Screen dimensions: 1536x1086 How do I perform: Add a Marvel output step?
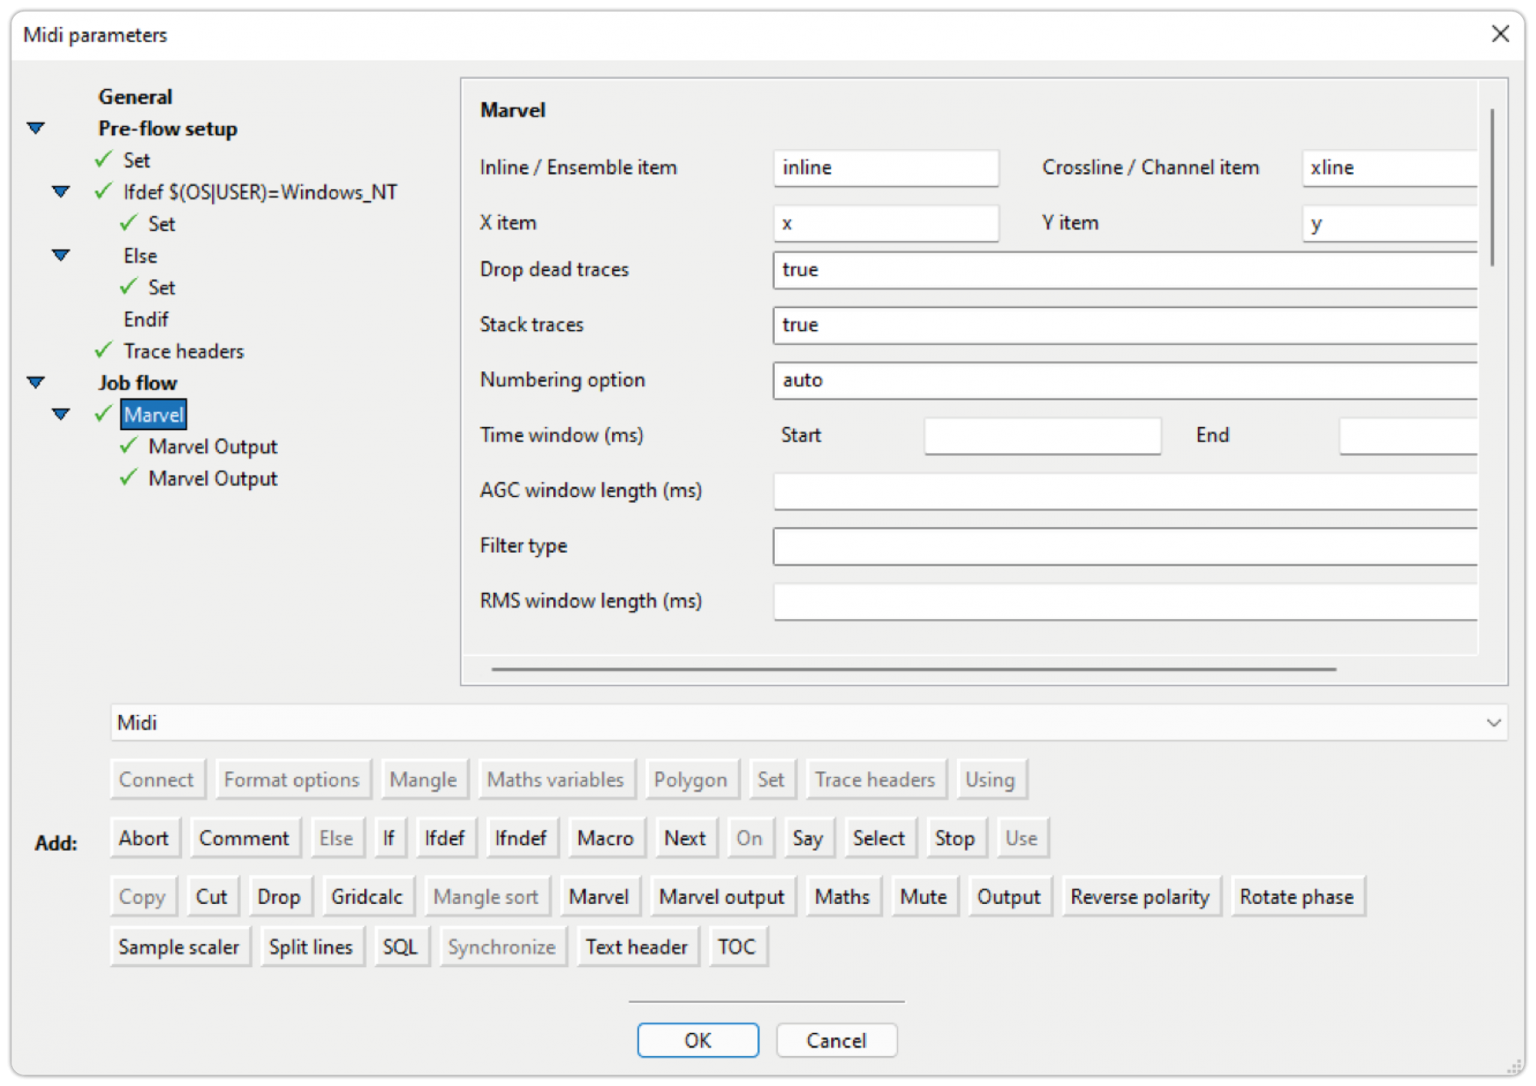point(722,896)
